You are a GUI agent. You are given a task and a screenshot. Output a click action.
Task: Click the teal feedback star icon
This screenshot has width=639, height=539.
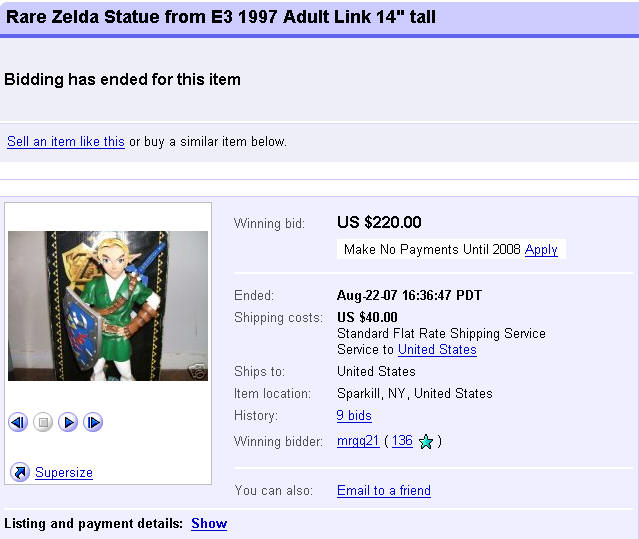pos(426,441)
